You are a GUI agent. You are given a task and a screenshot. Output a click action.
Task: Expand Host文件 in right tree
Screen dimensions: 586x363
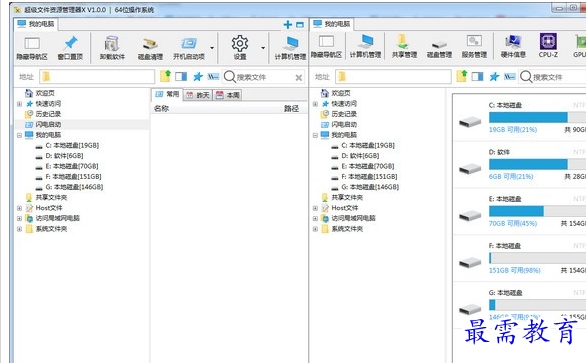[315, 208]
